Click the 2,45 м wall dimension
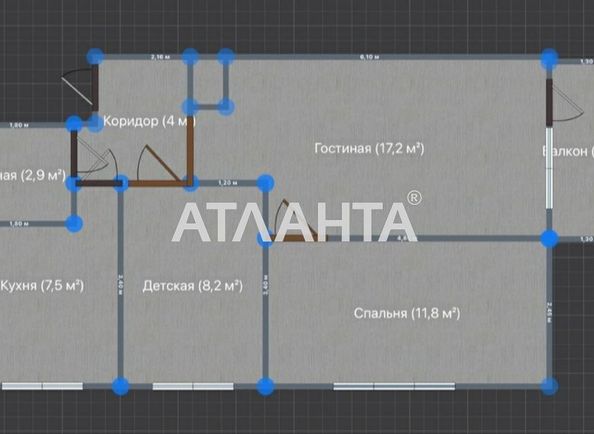This screenshot has height=434, width=594. pos(549,312)
